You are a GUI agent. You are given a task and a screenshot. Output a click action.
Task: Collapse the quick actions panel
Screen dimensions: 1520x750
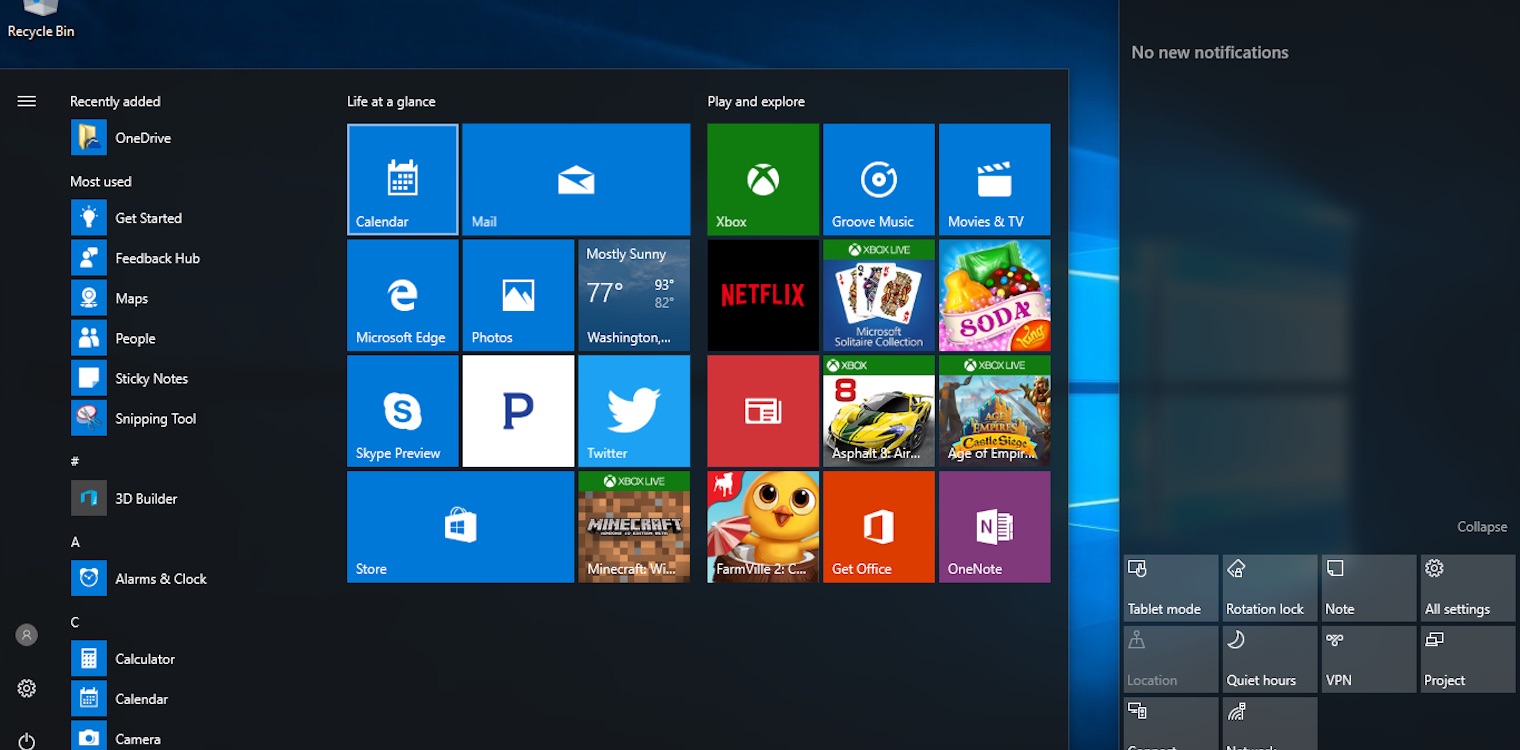click(x=1482, y=527)
